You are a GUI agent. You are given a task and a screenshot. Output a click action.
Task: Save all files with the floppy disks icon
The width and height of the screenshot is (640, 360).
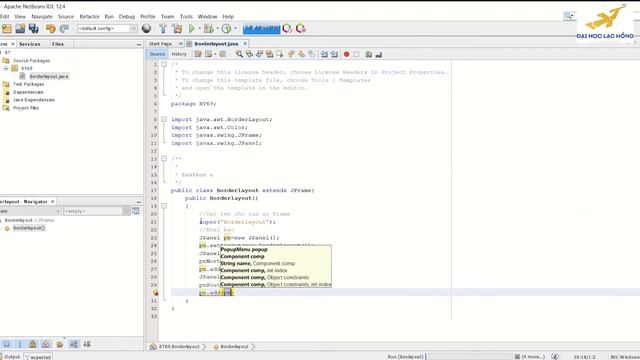click(x=33, y=28)
